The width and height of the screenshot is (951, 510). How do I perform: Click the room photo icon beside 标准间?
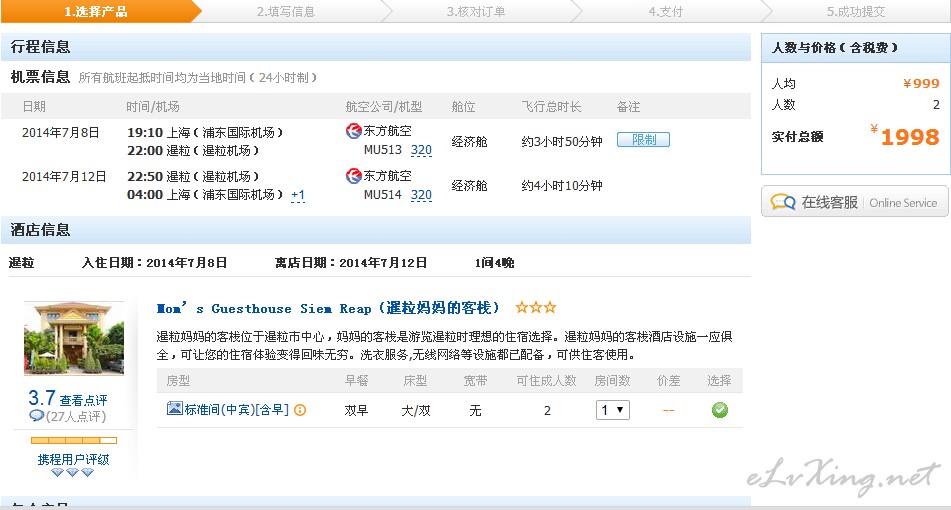(174, 409)
